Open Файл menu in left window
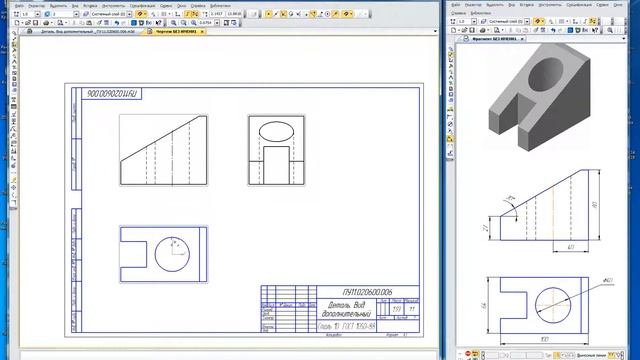Viewport: 640px width, 360px height. tap(19, 6)
